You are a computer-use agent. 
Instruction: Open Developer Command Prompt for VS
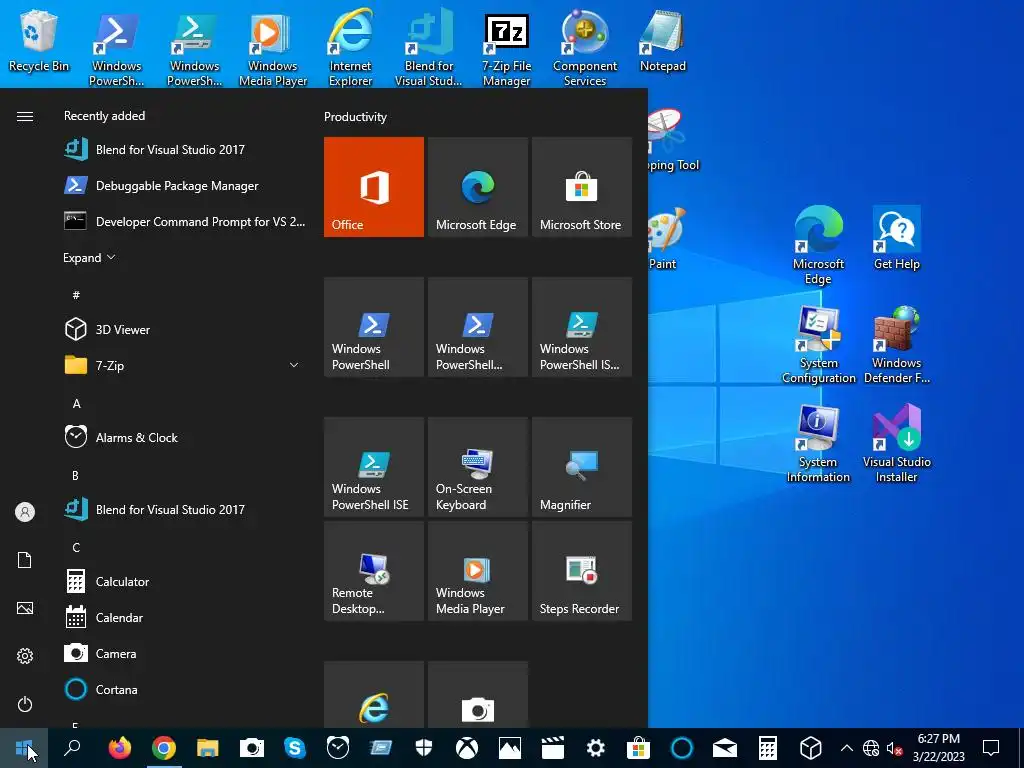(184, 221)
